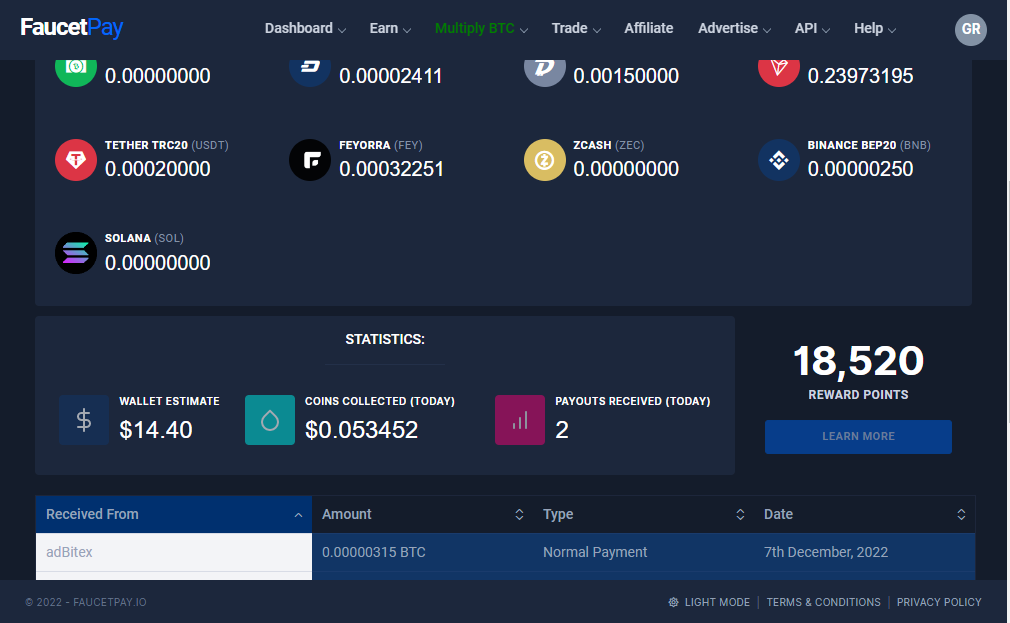Open the Privacy Policy link
The width and height of the screenshot is (1010, 623).
[939, 602]
